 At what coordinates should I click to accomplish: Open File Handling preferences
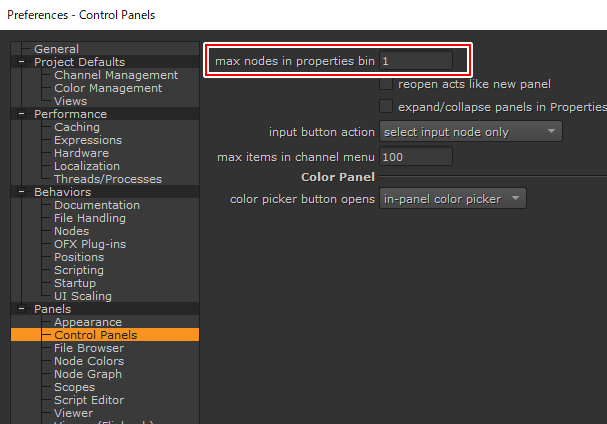click(x=89, y=218)
